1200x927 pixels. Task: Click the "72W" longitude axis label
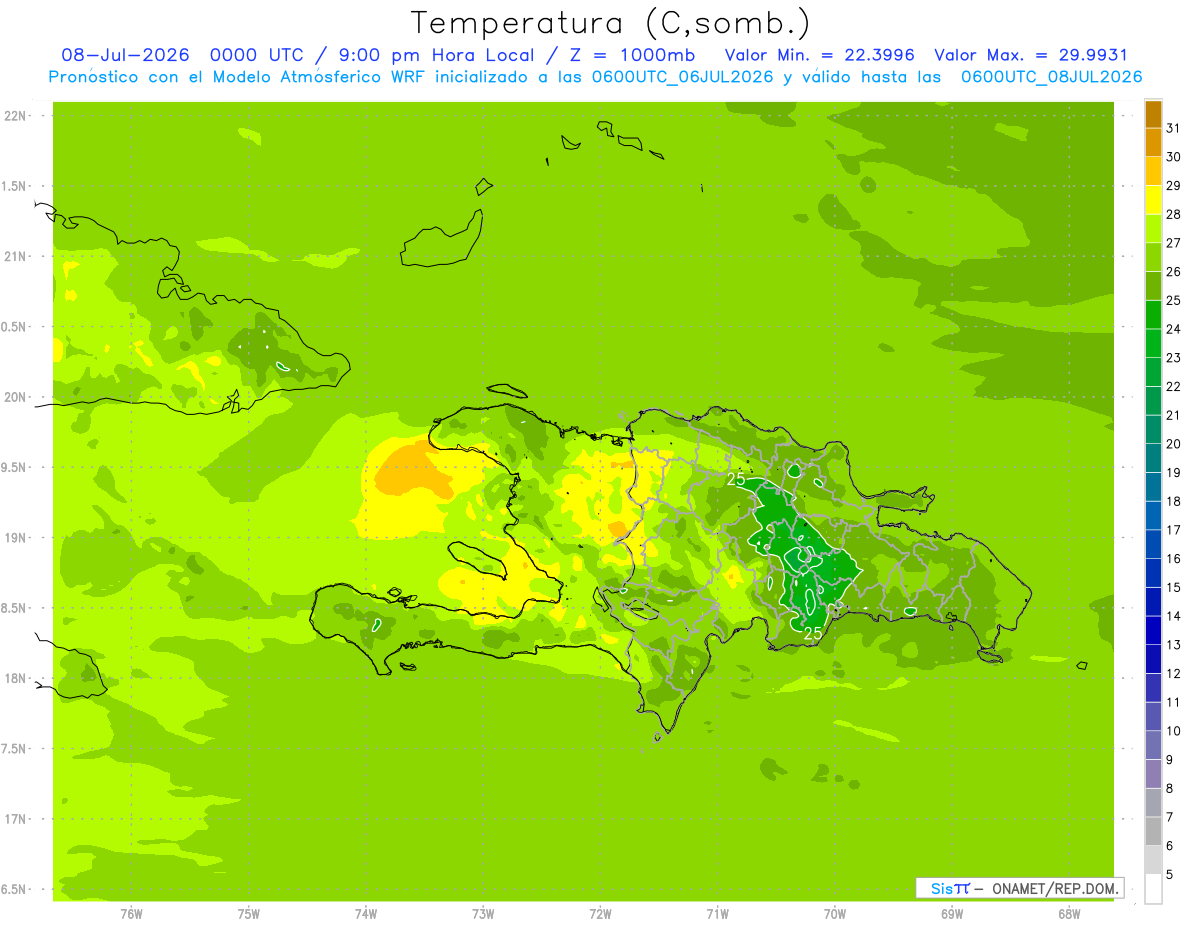click(600, 914)
